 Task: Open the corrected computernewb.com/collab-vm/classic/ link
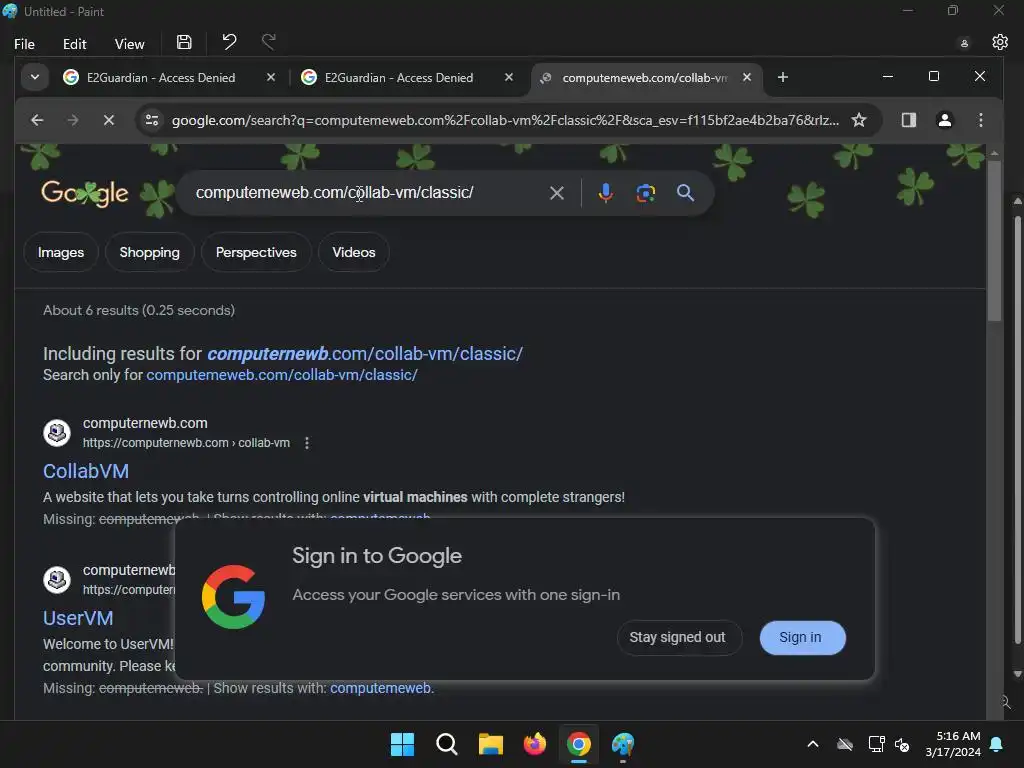(x=365, y=353)
